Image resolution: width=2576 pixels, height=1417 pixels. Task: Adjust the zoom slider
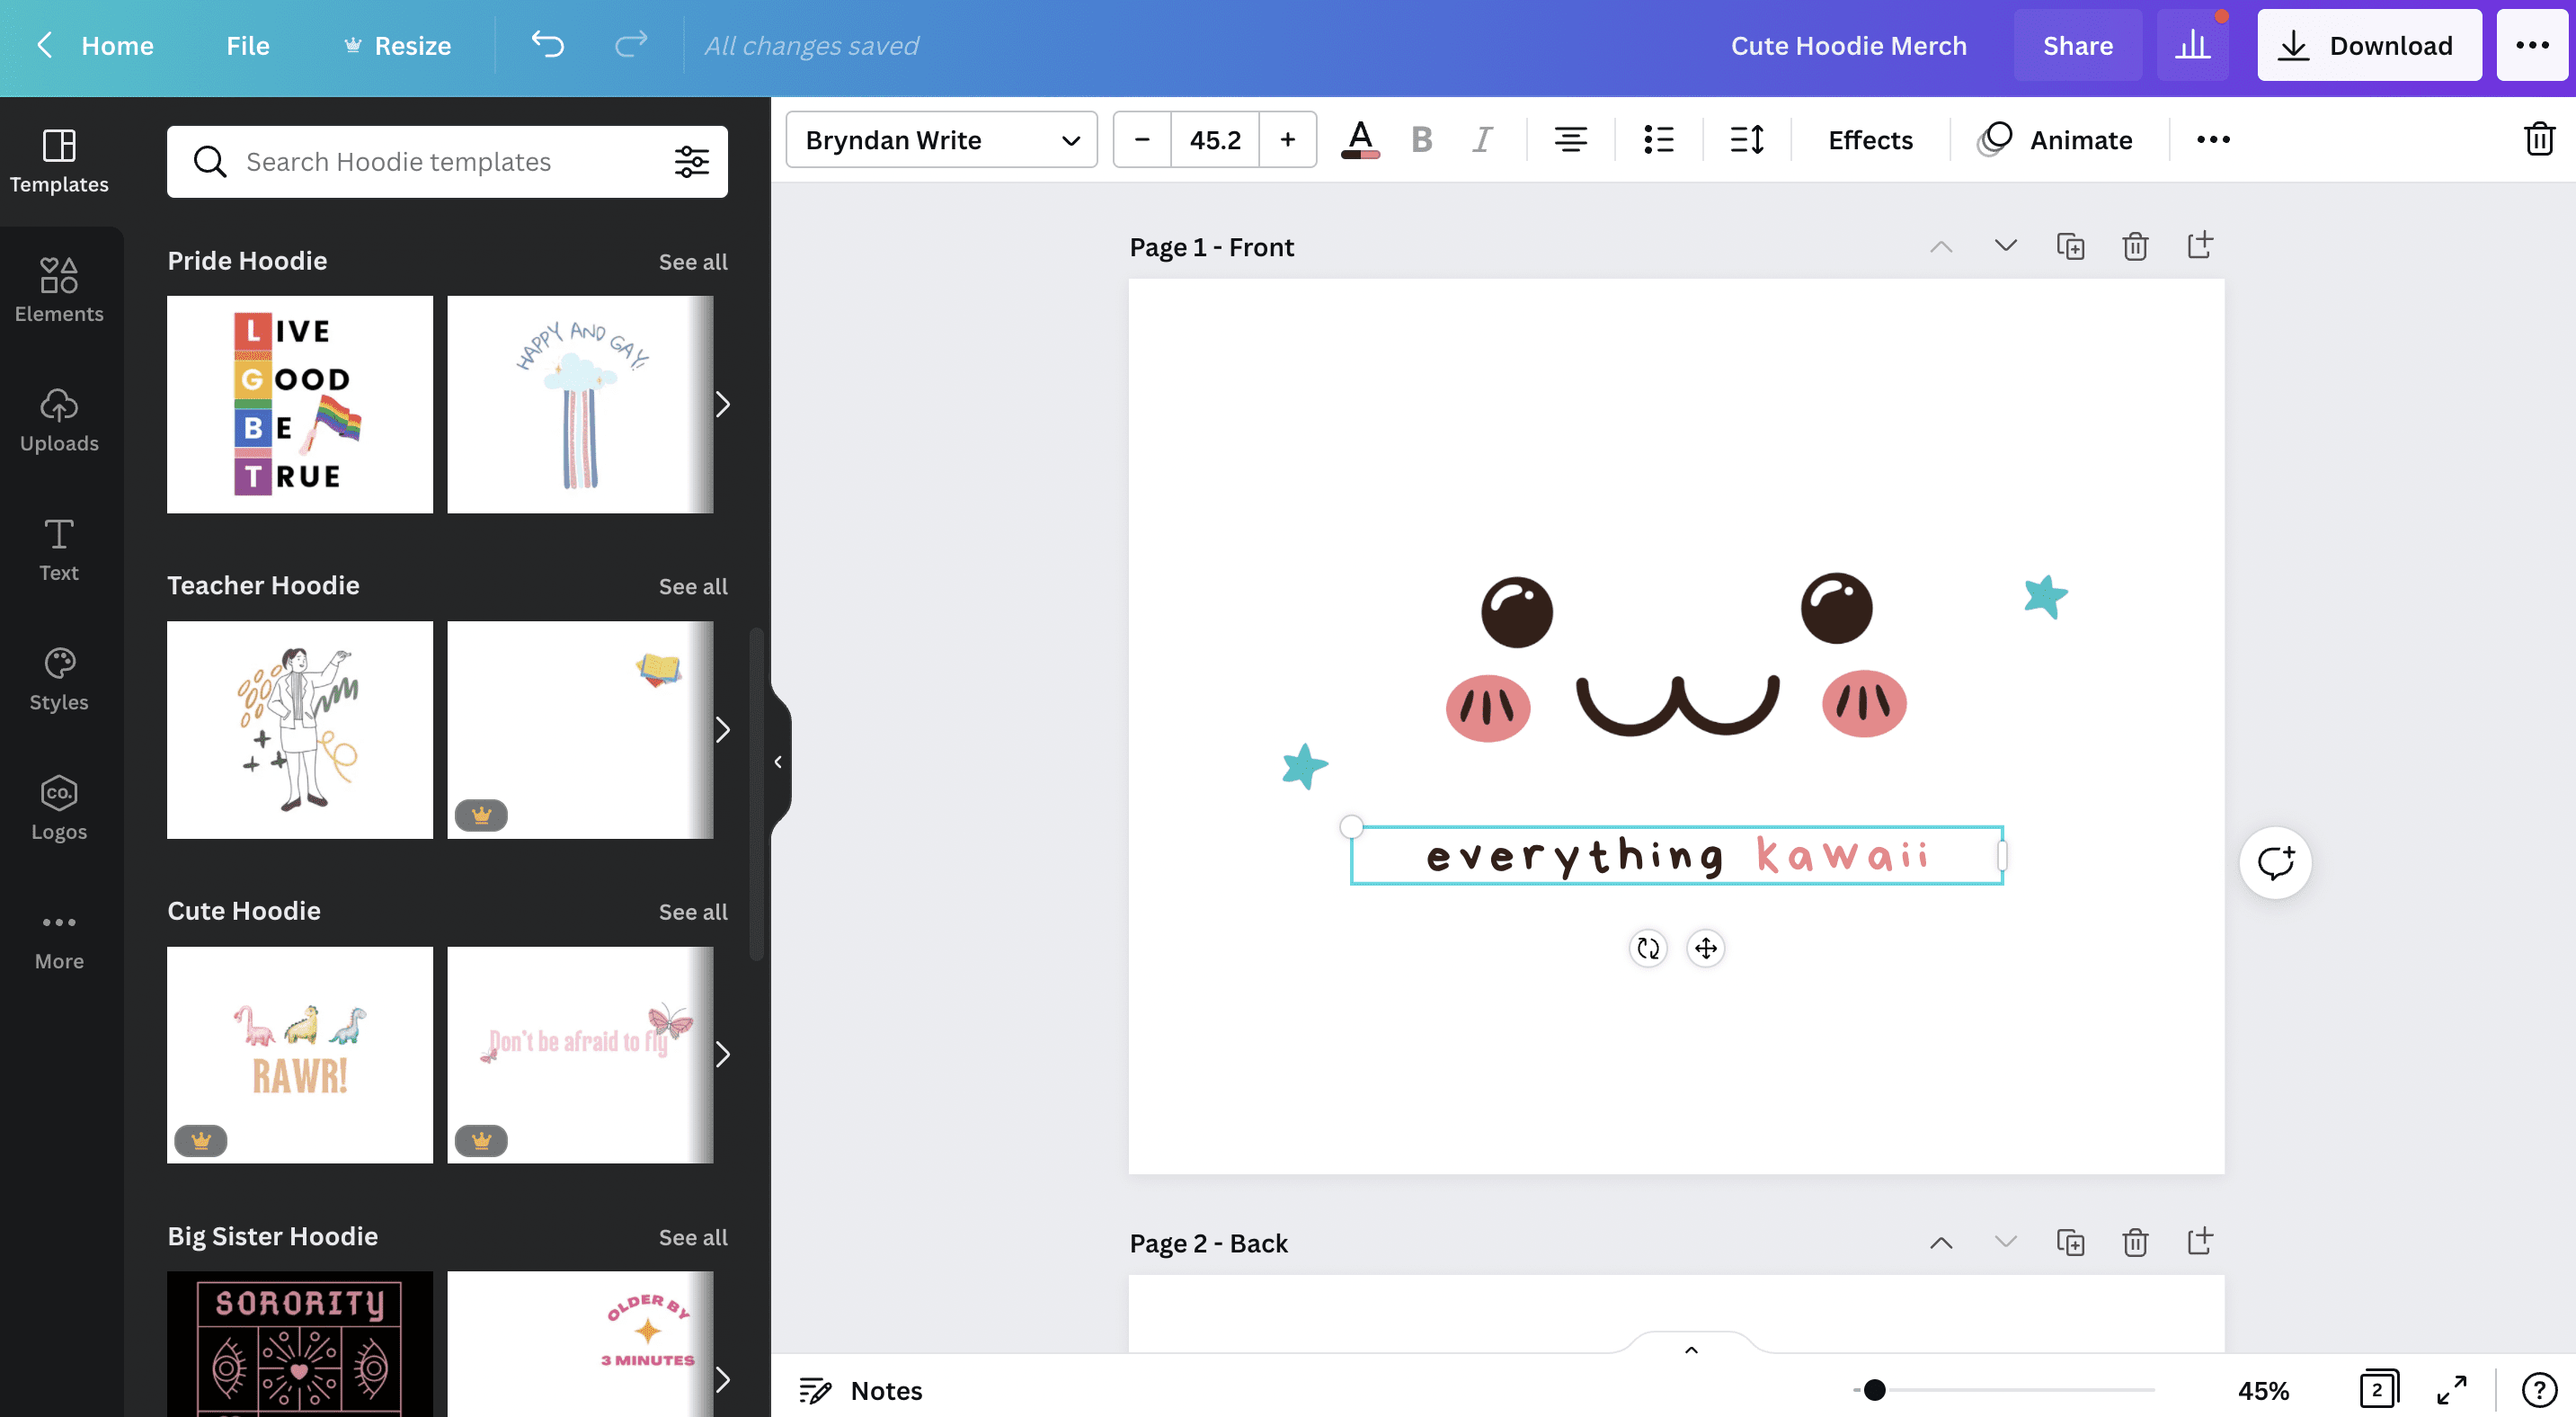point(1872,1390)
